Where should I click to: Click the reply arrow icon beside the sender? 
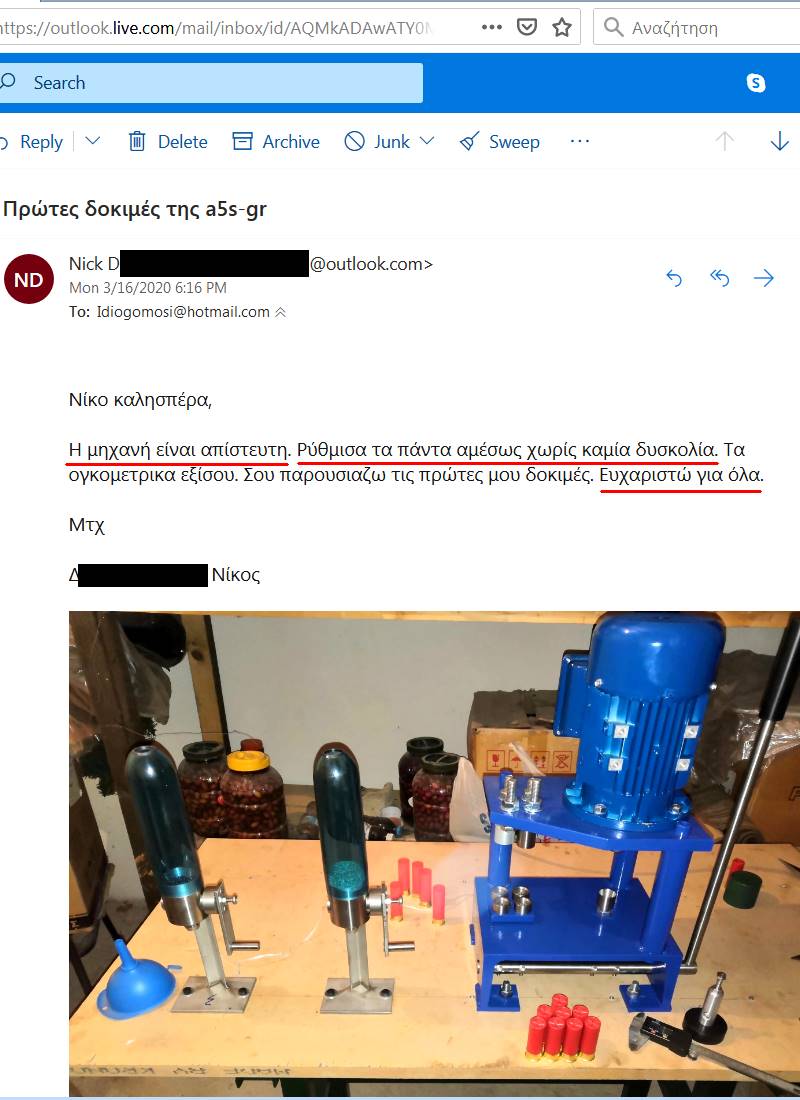[x=674, y=279]
